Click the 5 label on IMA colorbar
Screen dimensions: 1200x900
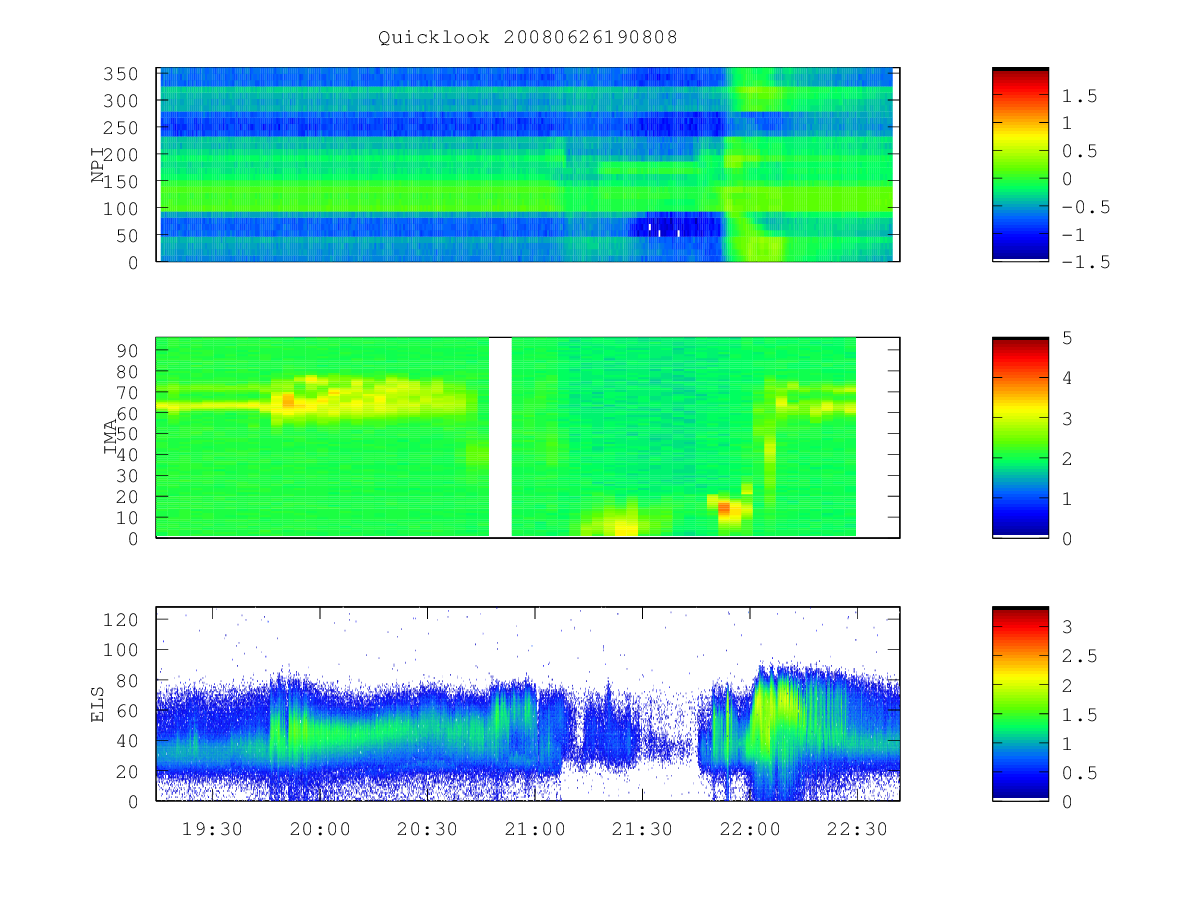point(1069,338)
